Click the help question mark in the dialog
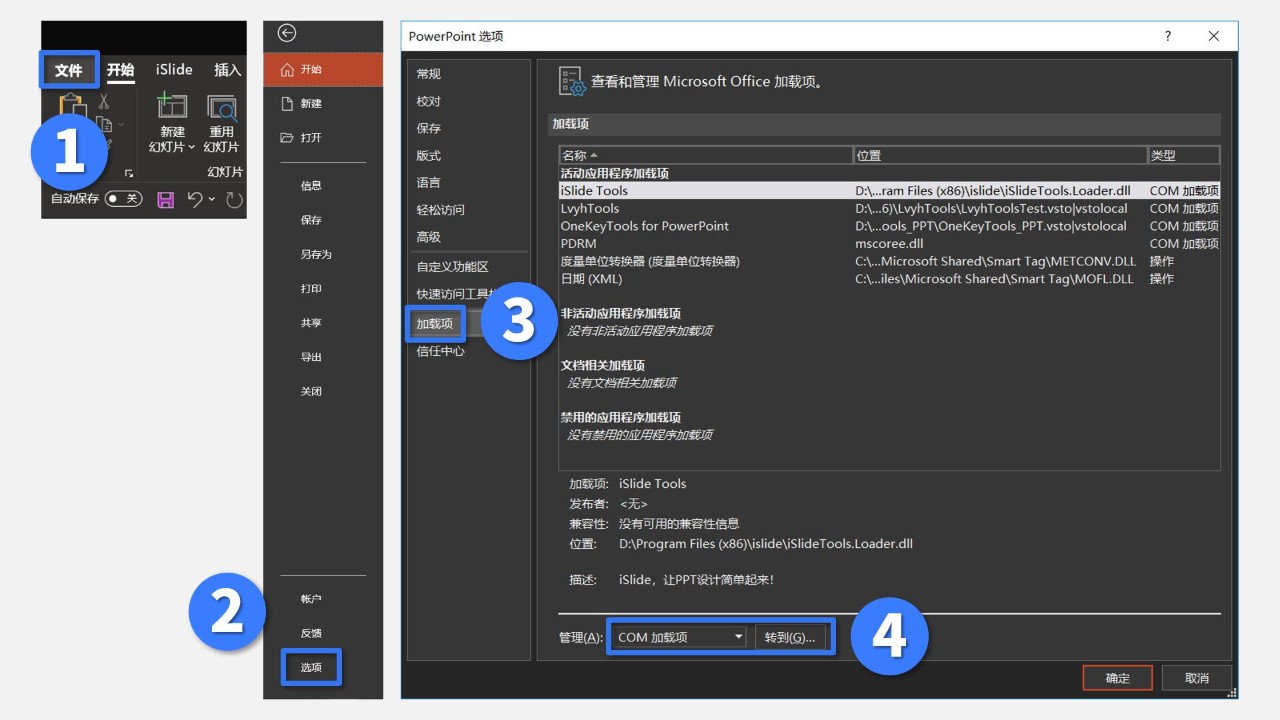 1167,36
